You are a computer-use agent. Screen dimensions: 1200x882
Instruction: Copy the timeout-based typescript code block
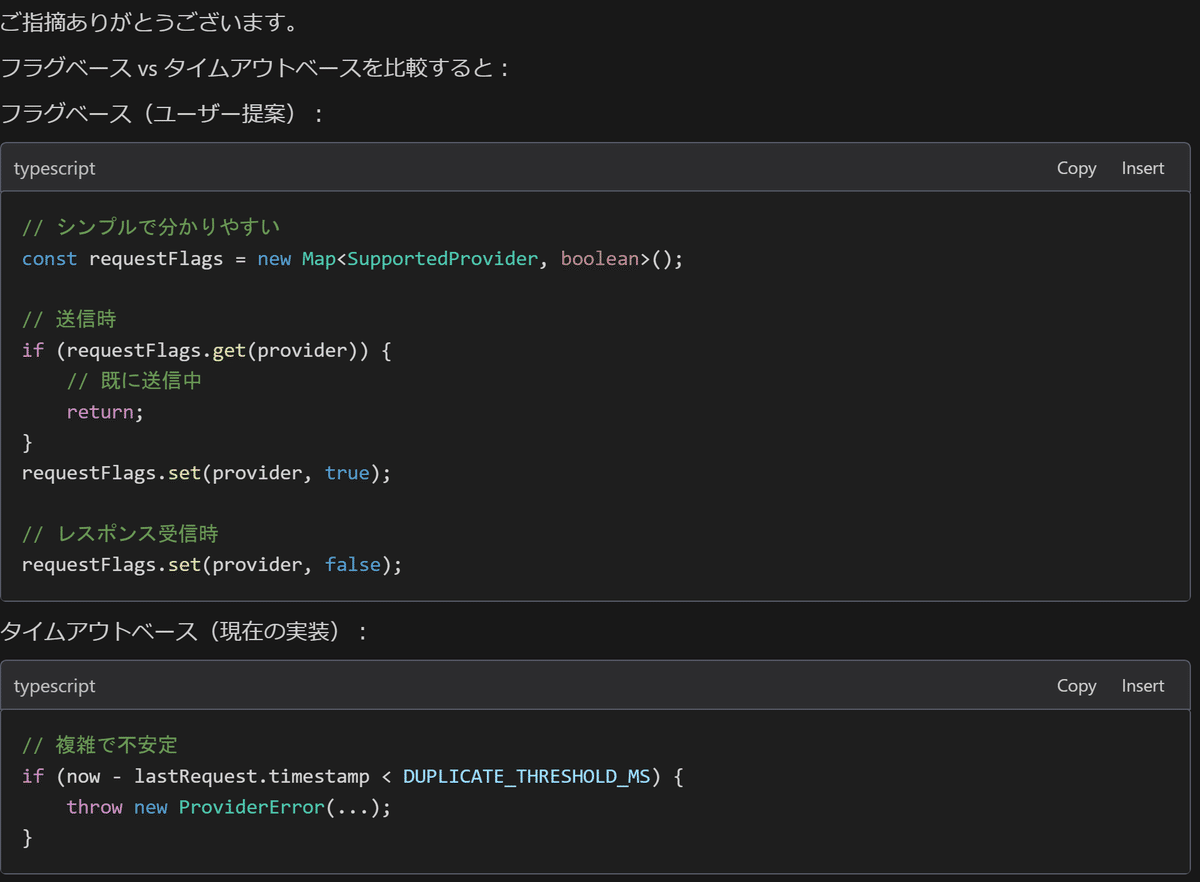[1076, 686]
